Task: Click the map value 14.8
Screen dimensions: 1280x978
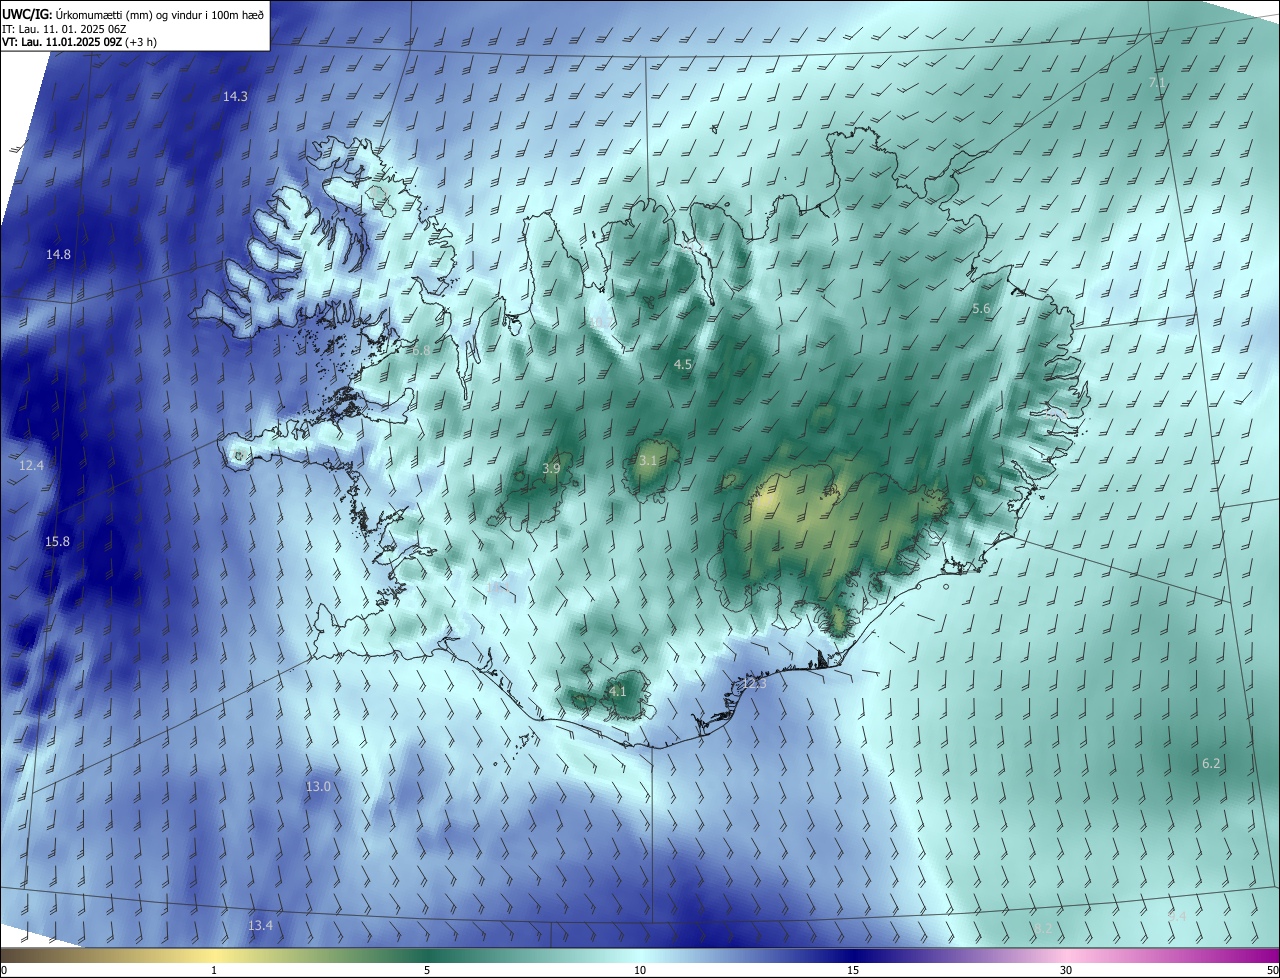Action: (58, 255)
